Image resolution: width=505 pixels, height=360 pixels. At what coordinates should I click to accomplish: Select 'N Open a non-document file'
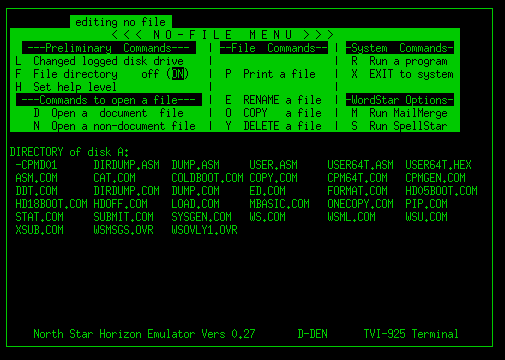[x=114, y=126]
